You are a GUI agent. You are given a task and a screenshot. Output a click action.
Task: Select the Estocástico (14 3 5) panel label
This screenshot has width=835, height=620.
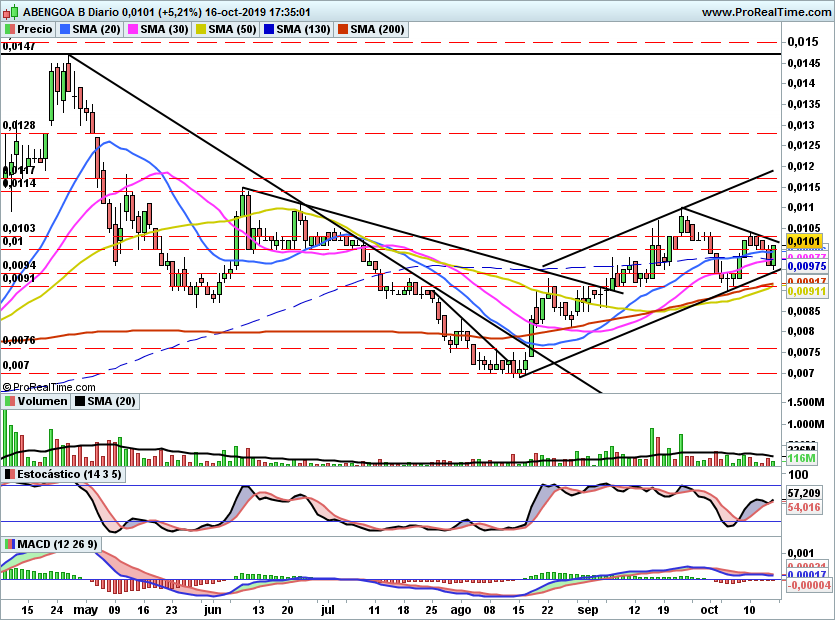click(69, 474)
